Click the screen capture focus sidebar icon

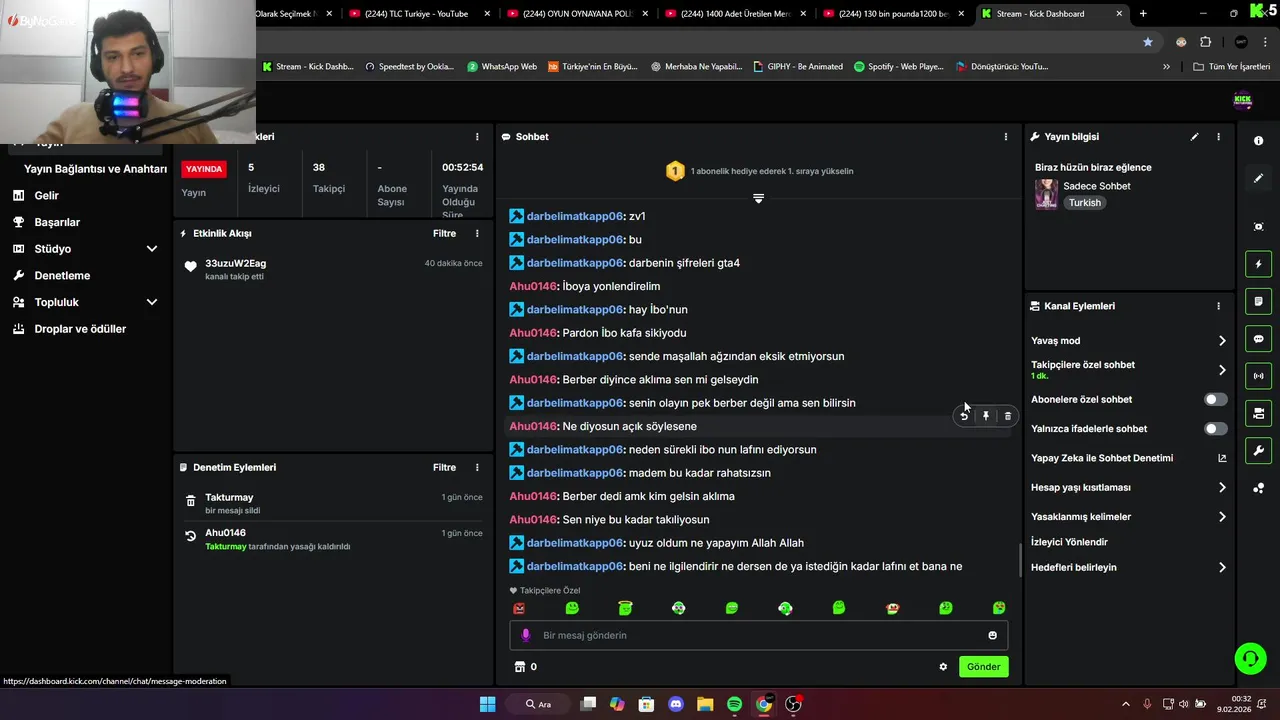tap(1258, 227)
